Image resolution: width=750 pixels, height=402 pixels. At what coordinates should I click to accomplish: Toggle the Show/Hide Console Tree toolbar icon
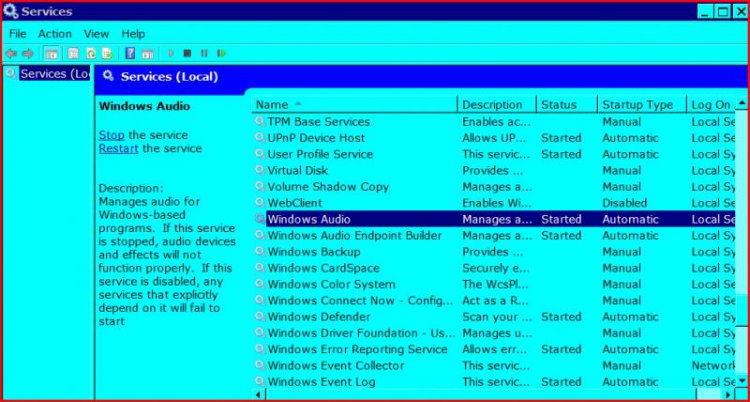[51, 53]
